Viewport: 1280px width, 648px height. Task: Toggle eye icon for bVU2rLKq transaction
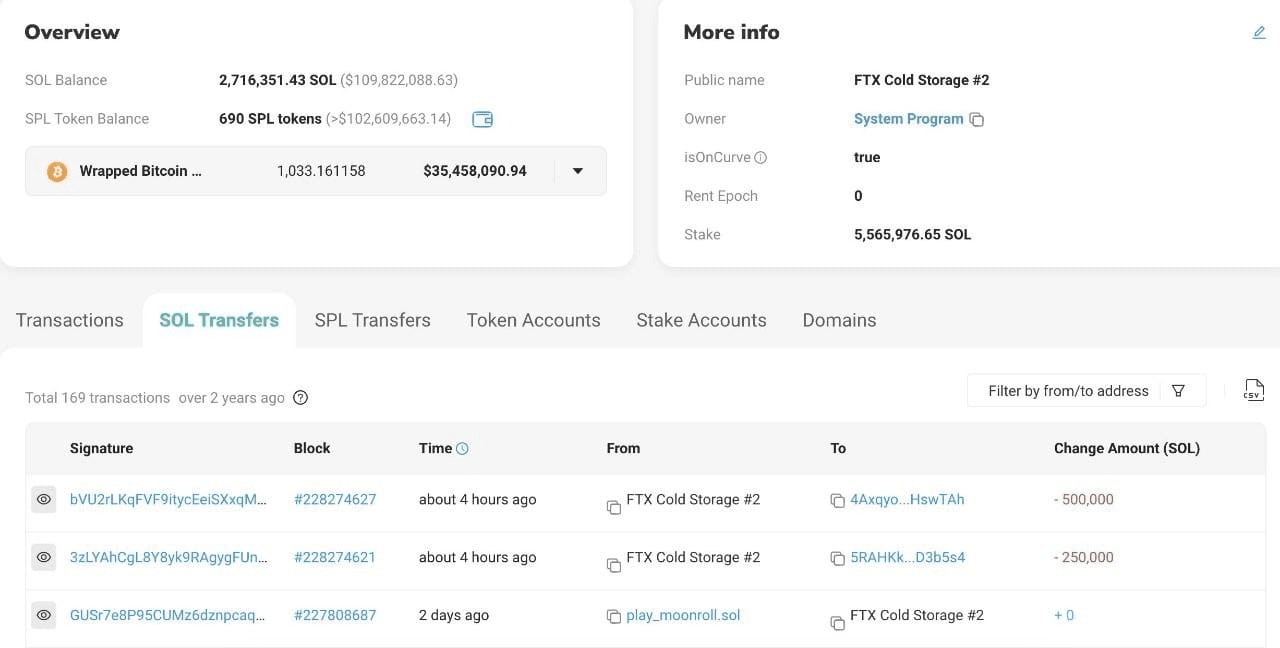pos(43,499)
